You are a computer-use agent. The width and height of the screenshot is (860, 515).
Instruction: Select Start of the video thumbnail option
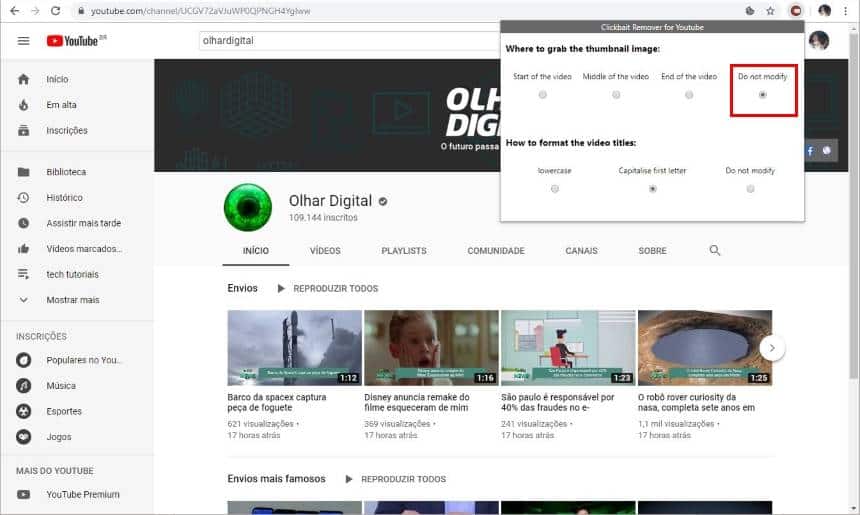pos(542,95)
